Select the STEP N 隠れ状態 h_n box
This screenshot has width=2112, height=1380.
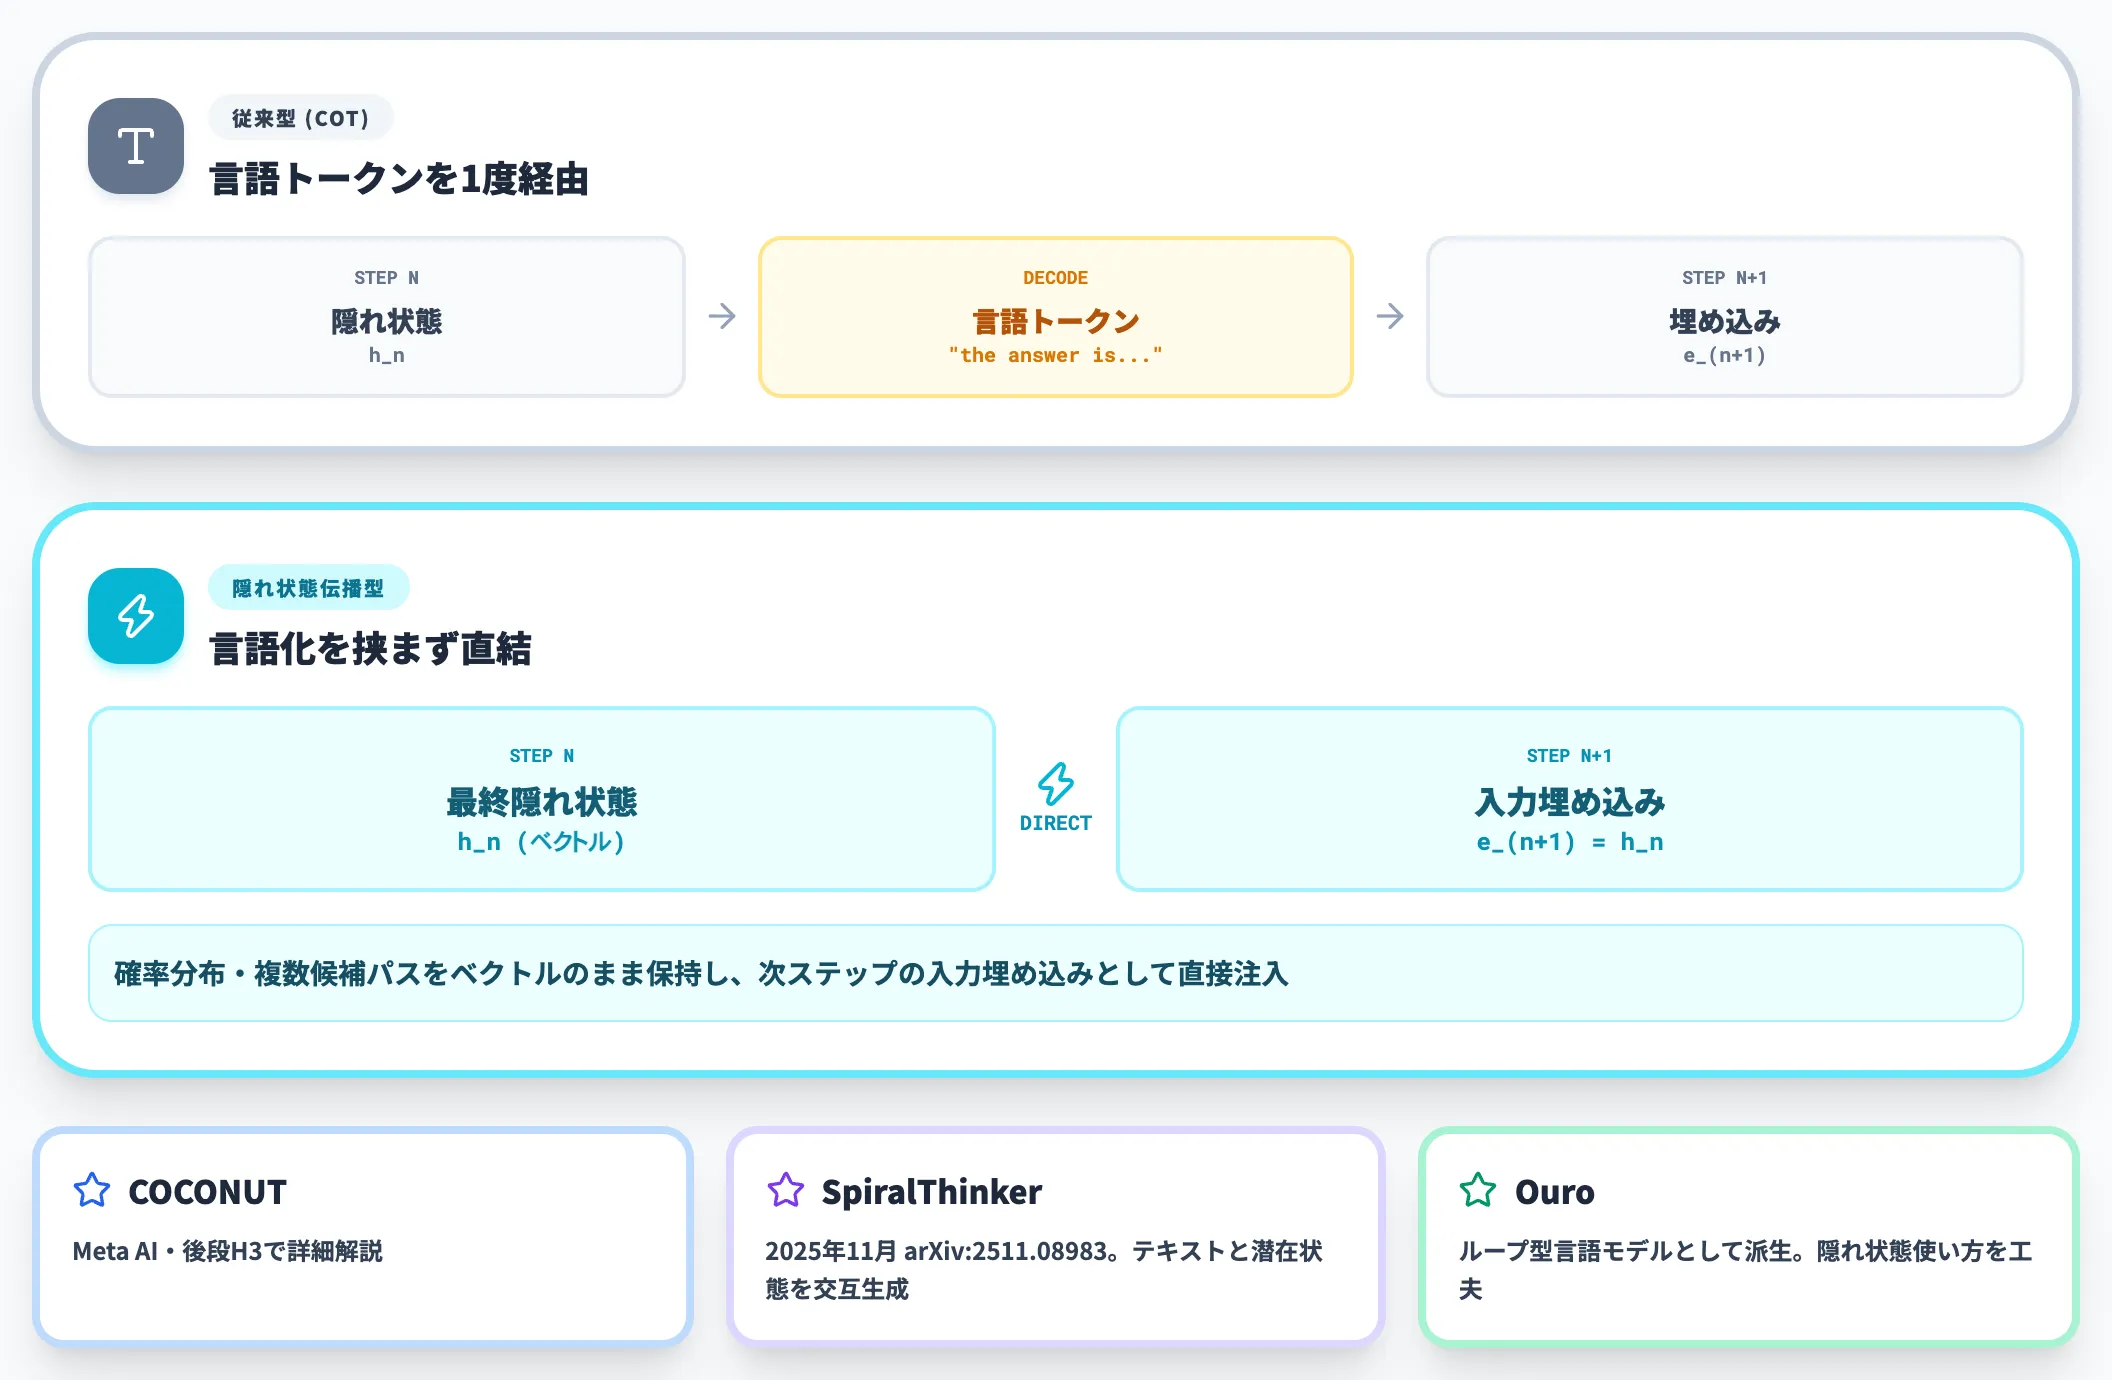pyautogui.click(x=387, y=317)
